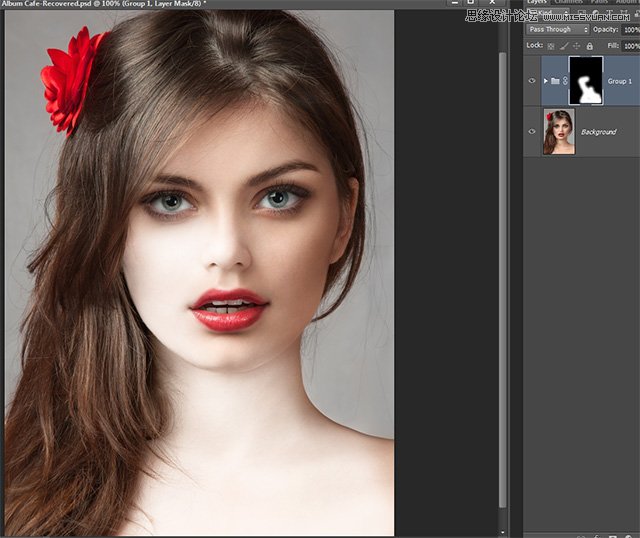640x538 pixels.
Task: Select the Background layer thumbnail
Action: point(559,131)
